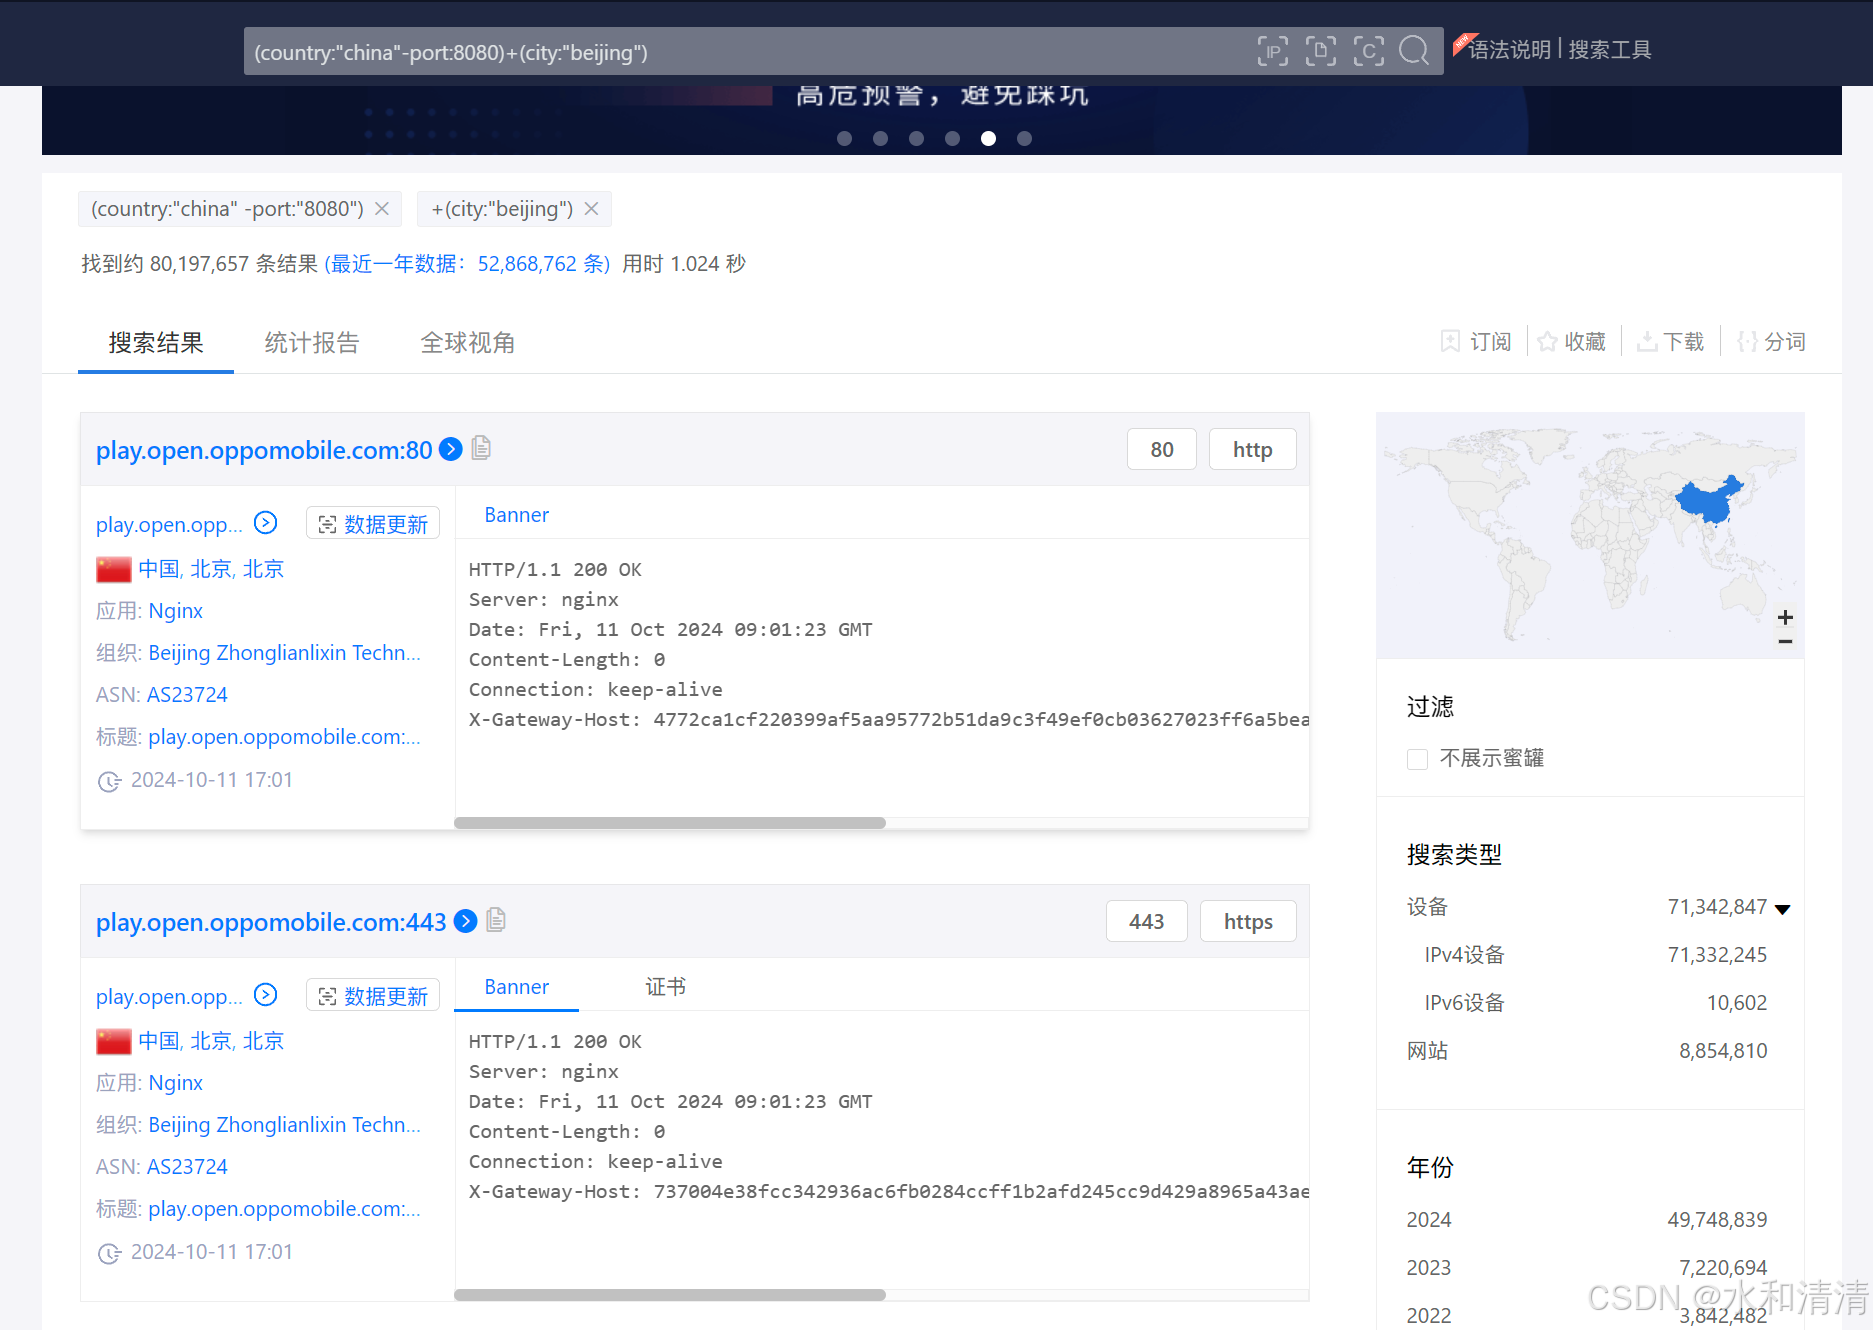
Task: Click title play.open.oppomobile.com link in port 443 card
Action: tap(284, 1209)
